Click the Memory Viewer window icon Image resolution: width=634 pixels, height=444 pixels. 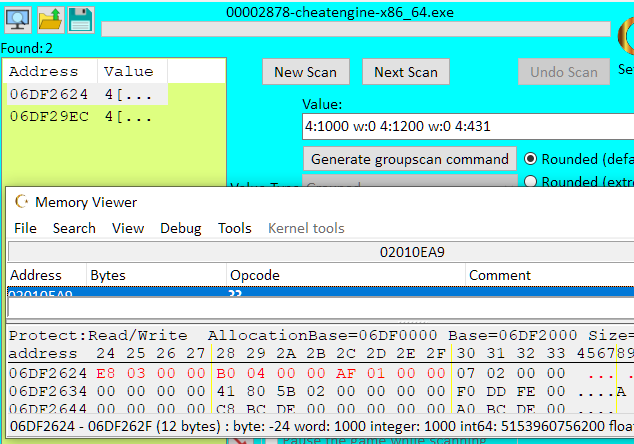click(x=22, y=202)
